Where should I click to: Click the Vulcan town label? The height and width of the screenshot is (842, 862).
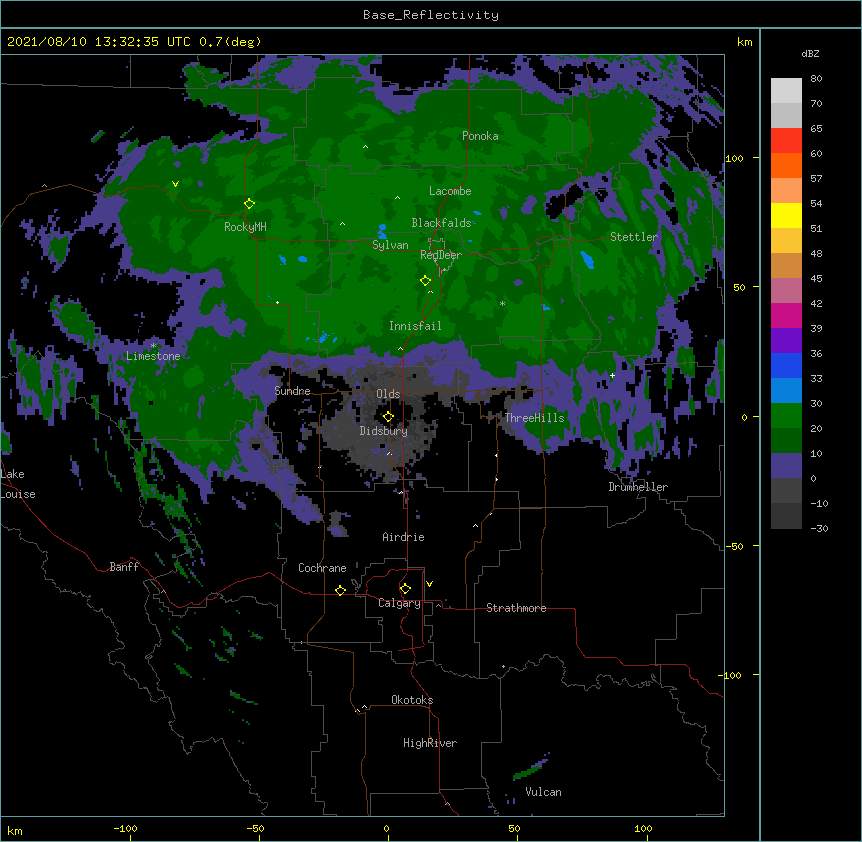[x=543, y=792]
